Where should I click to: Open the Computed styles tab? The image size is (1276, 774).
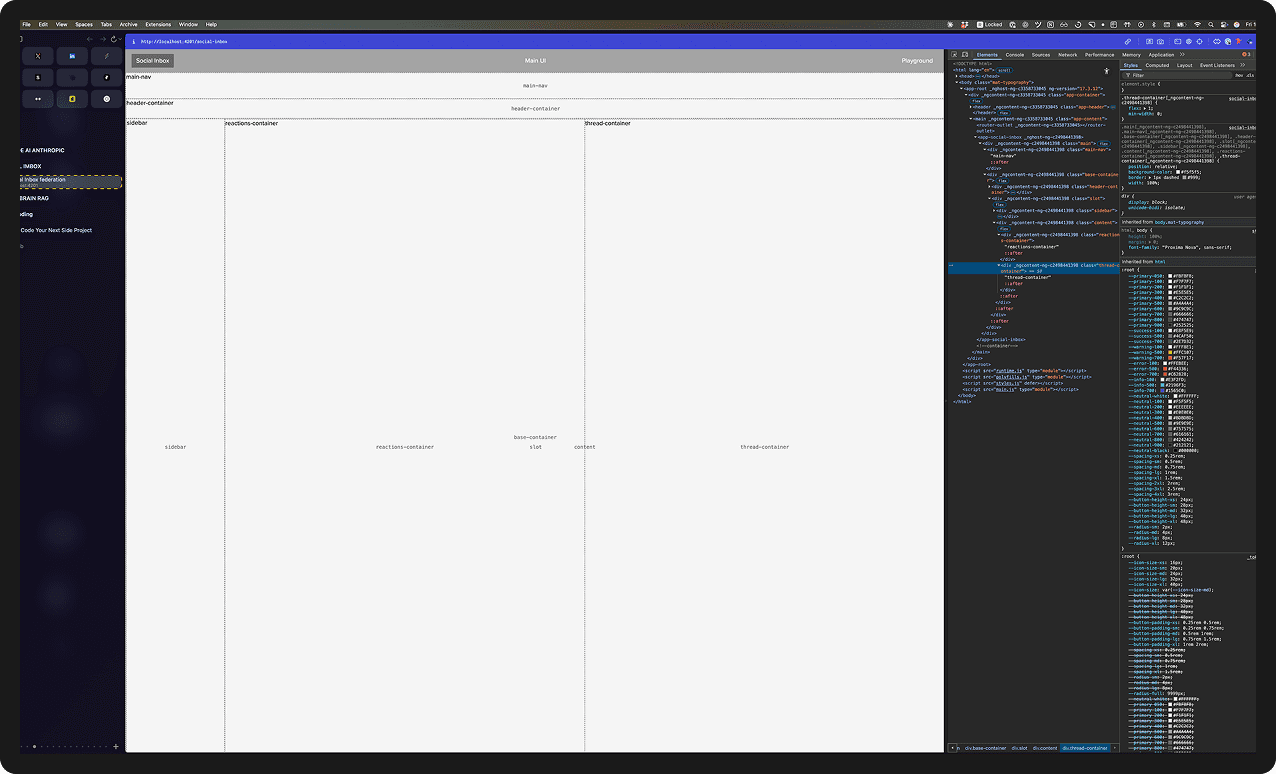click(1157, 65)
